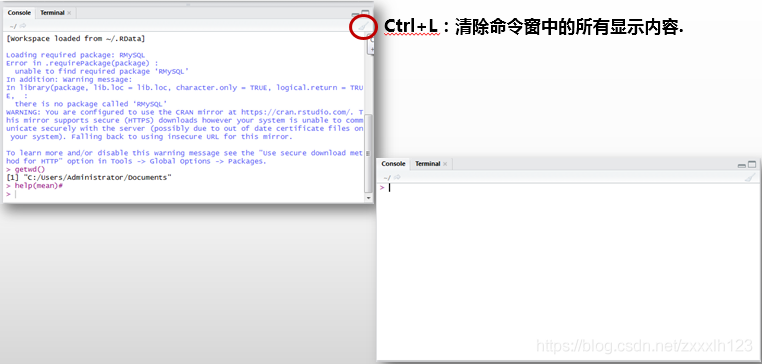Click the 'To learn more and/or disable' line
Viewport: 762px width, 364px height.
(x=184, y=153)
